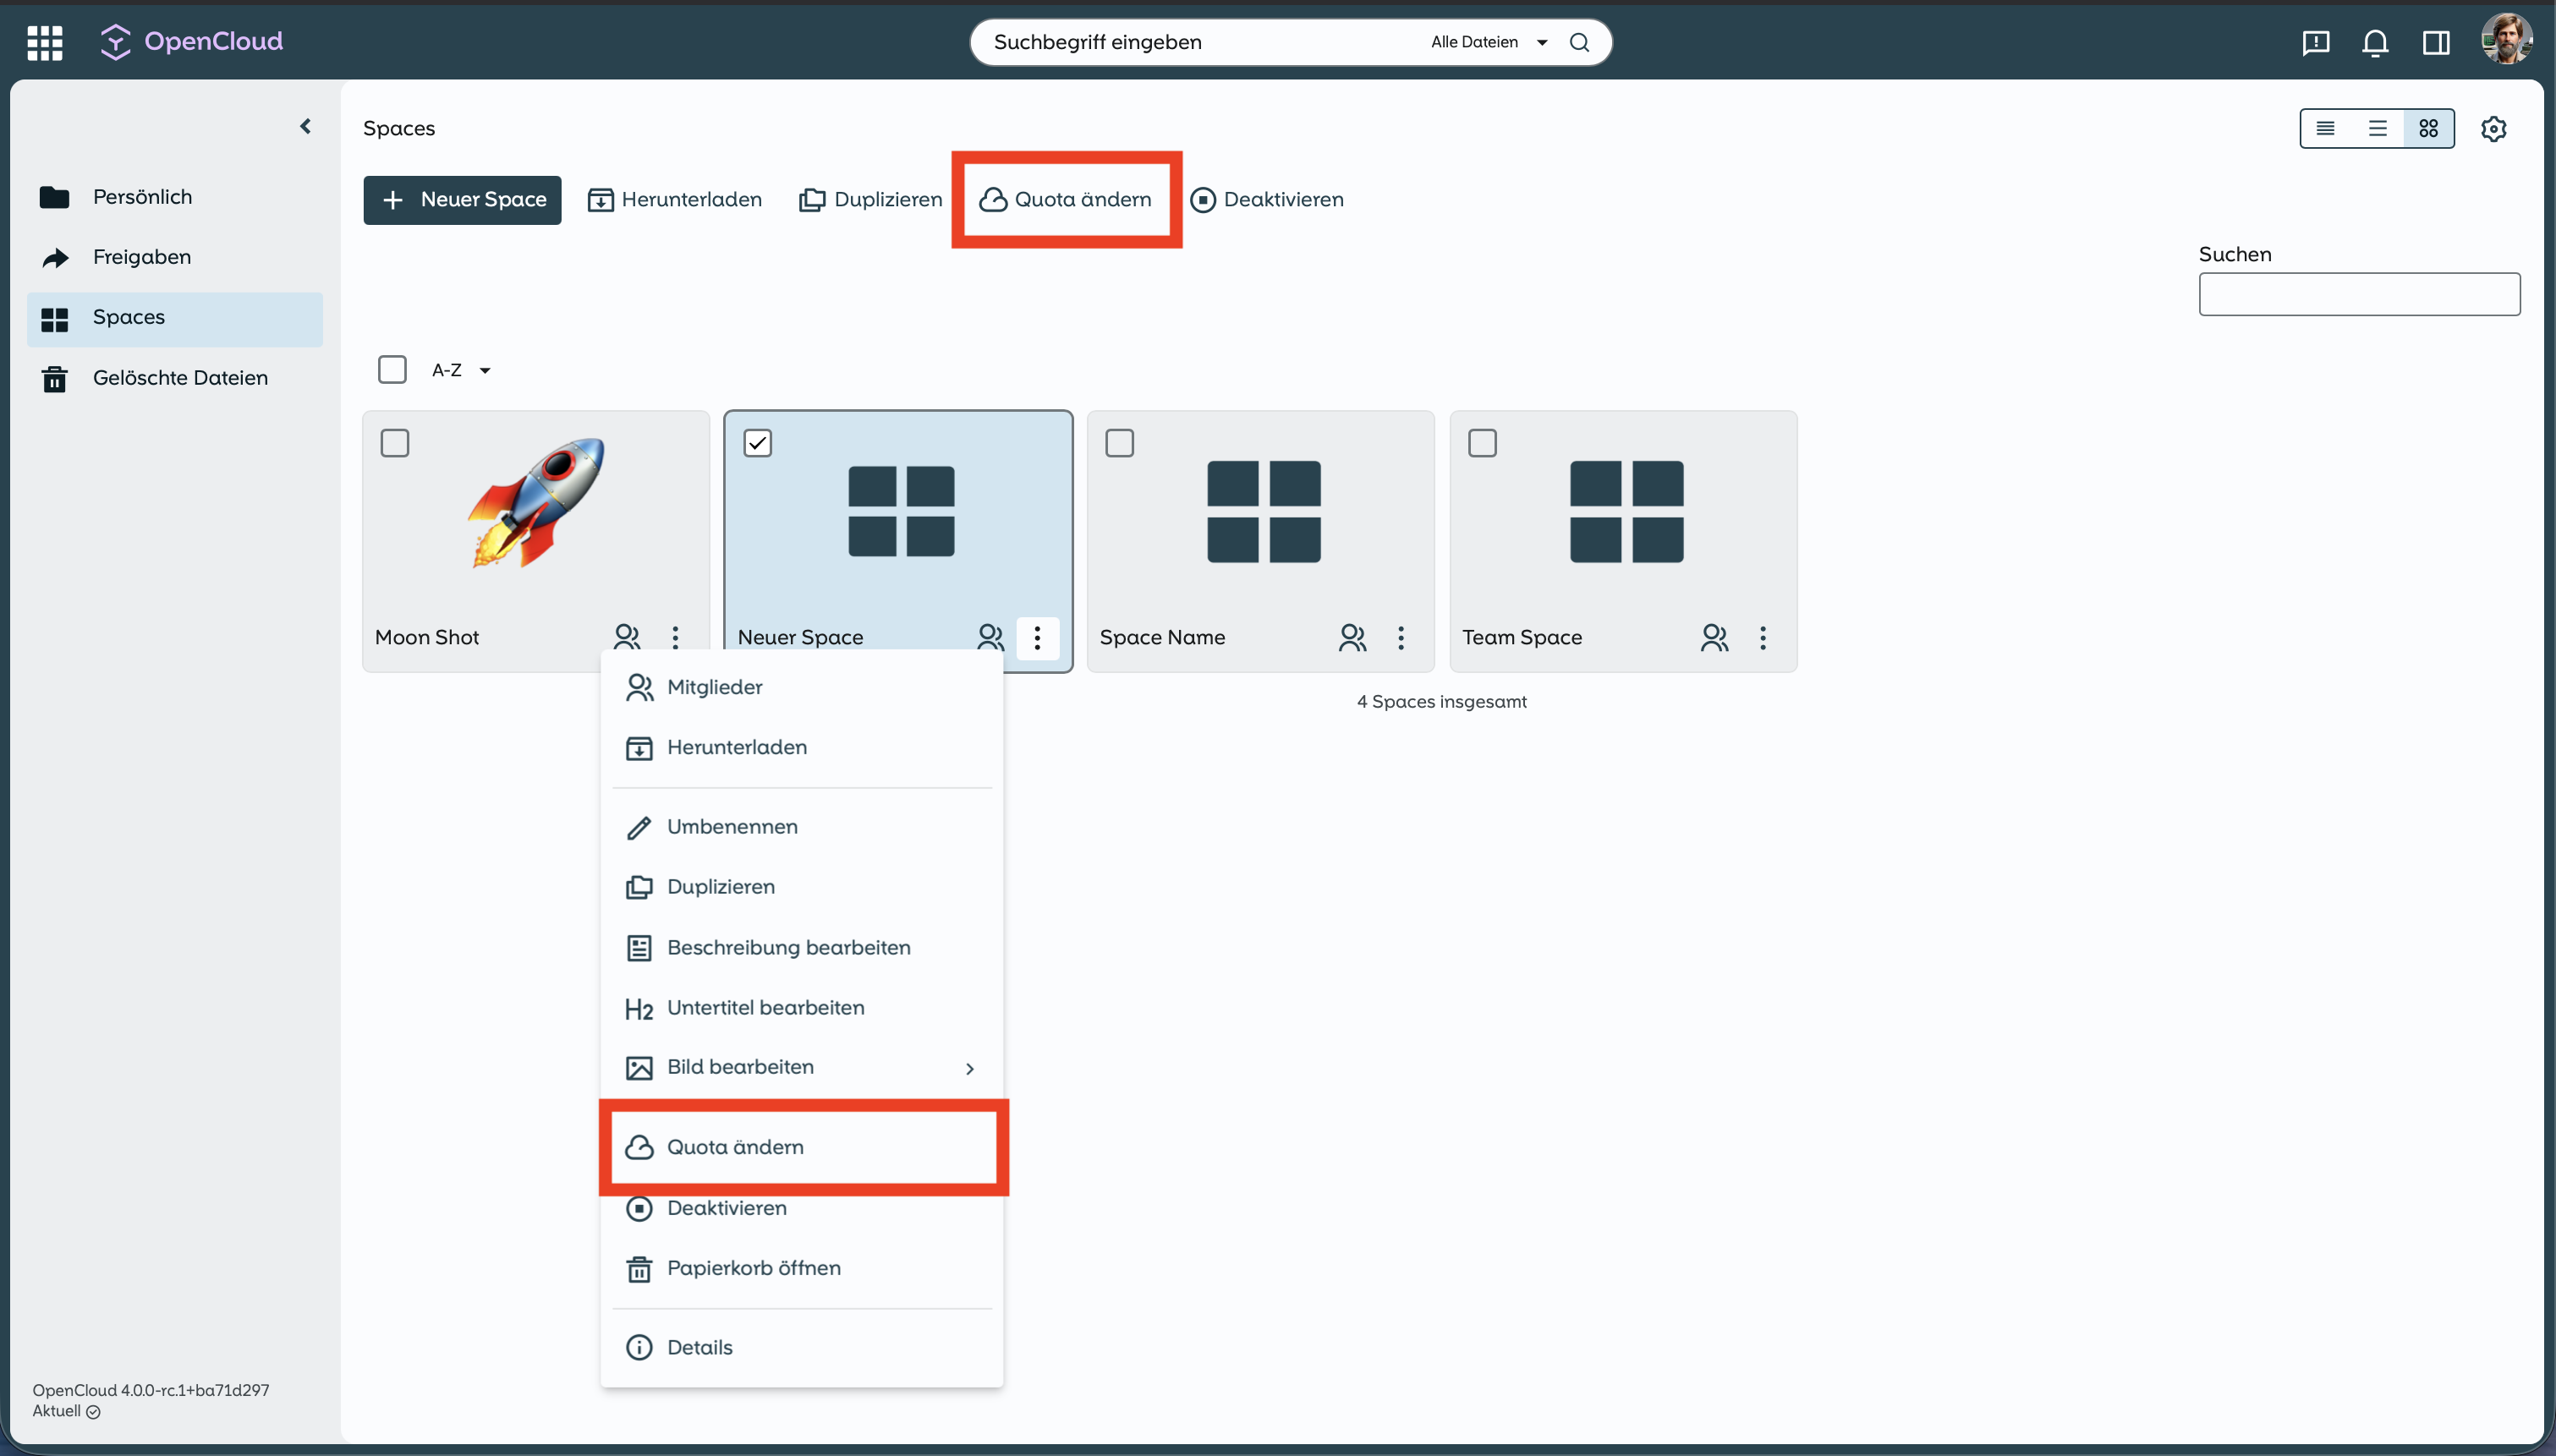Click the feedback icon in top bar
Image resolution: width=2556 pixels, height=1456 pixels.
coord(2315,42)
